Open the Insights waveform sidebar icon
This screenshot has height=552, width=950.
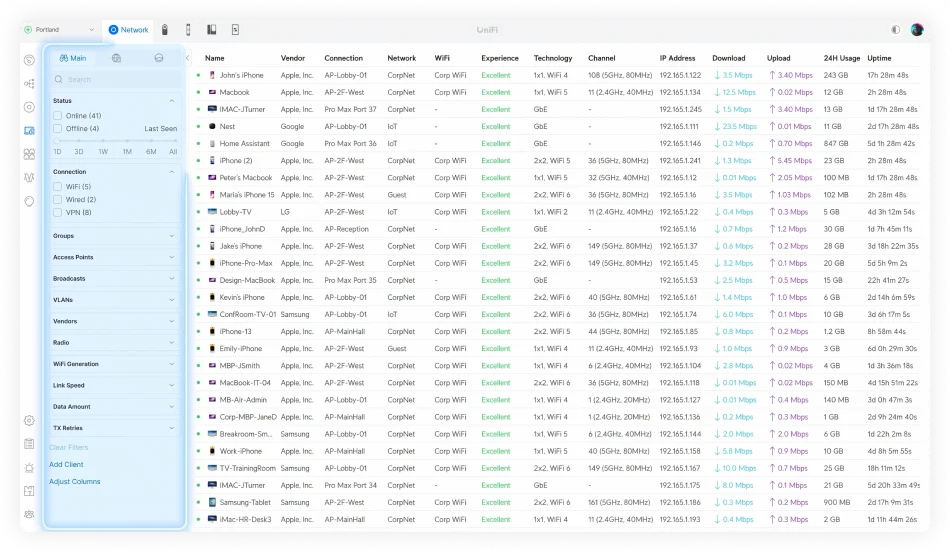29,178
